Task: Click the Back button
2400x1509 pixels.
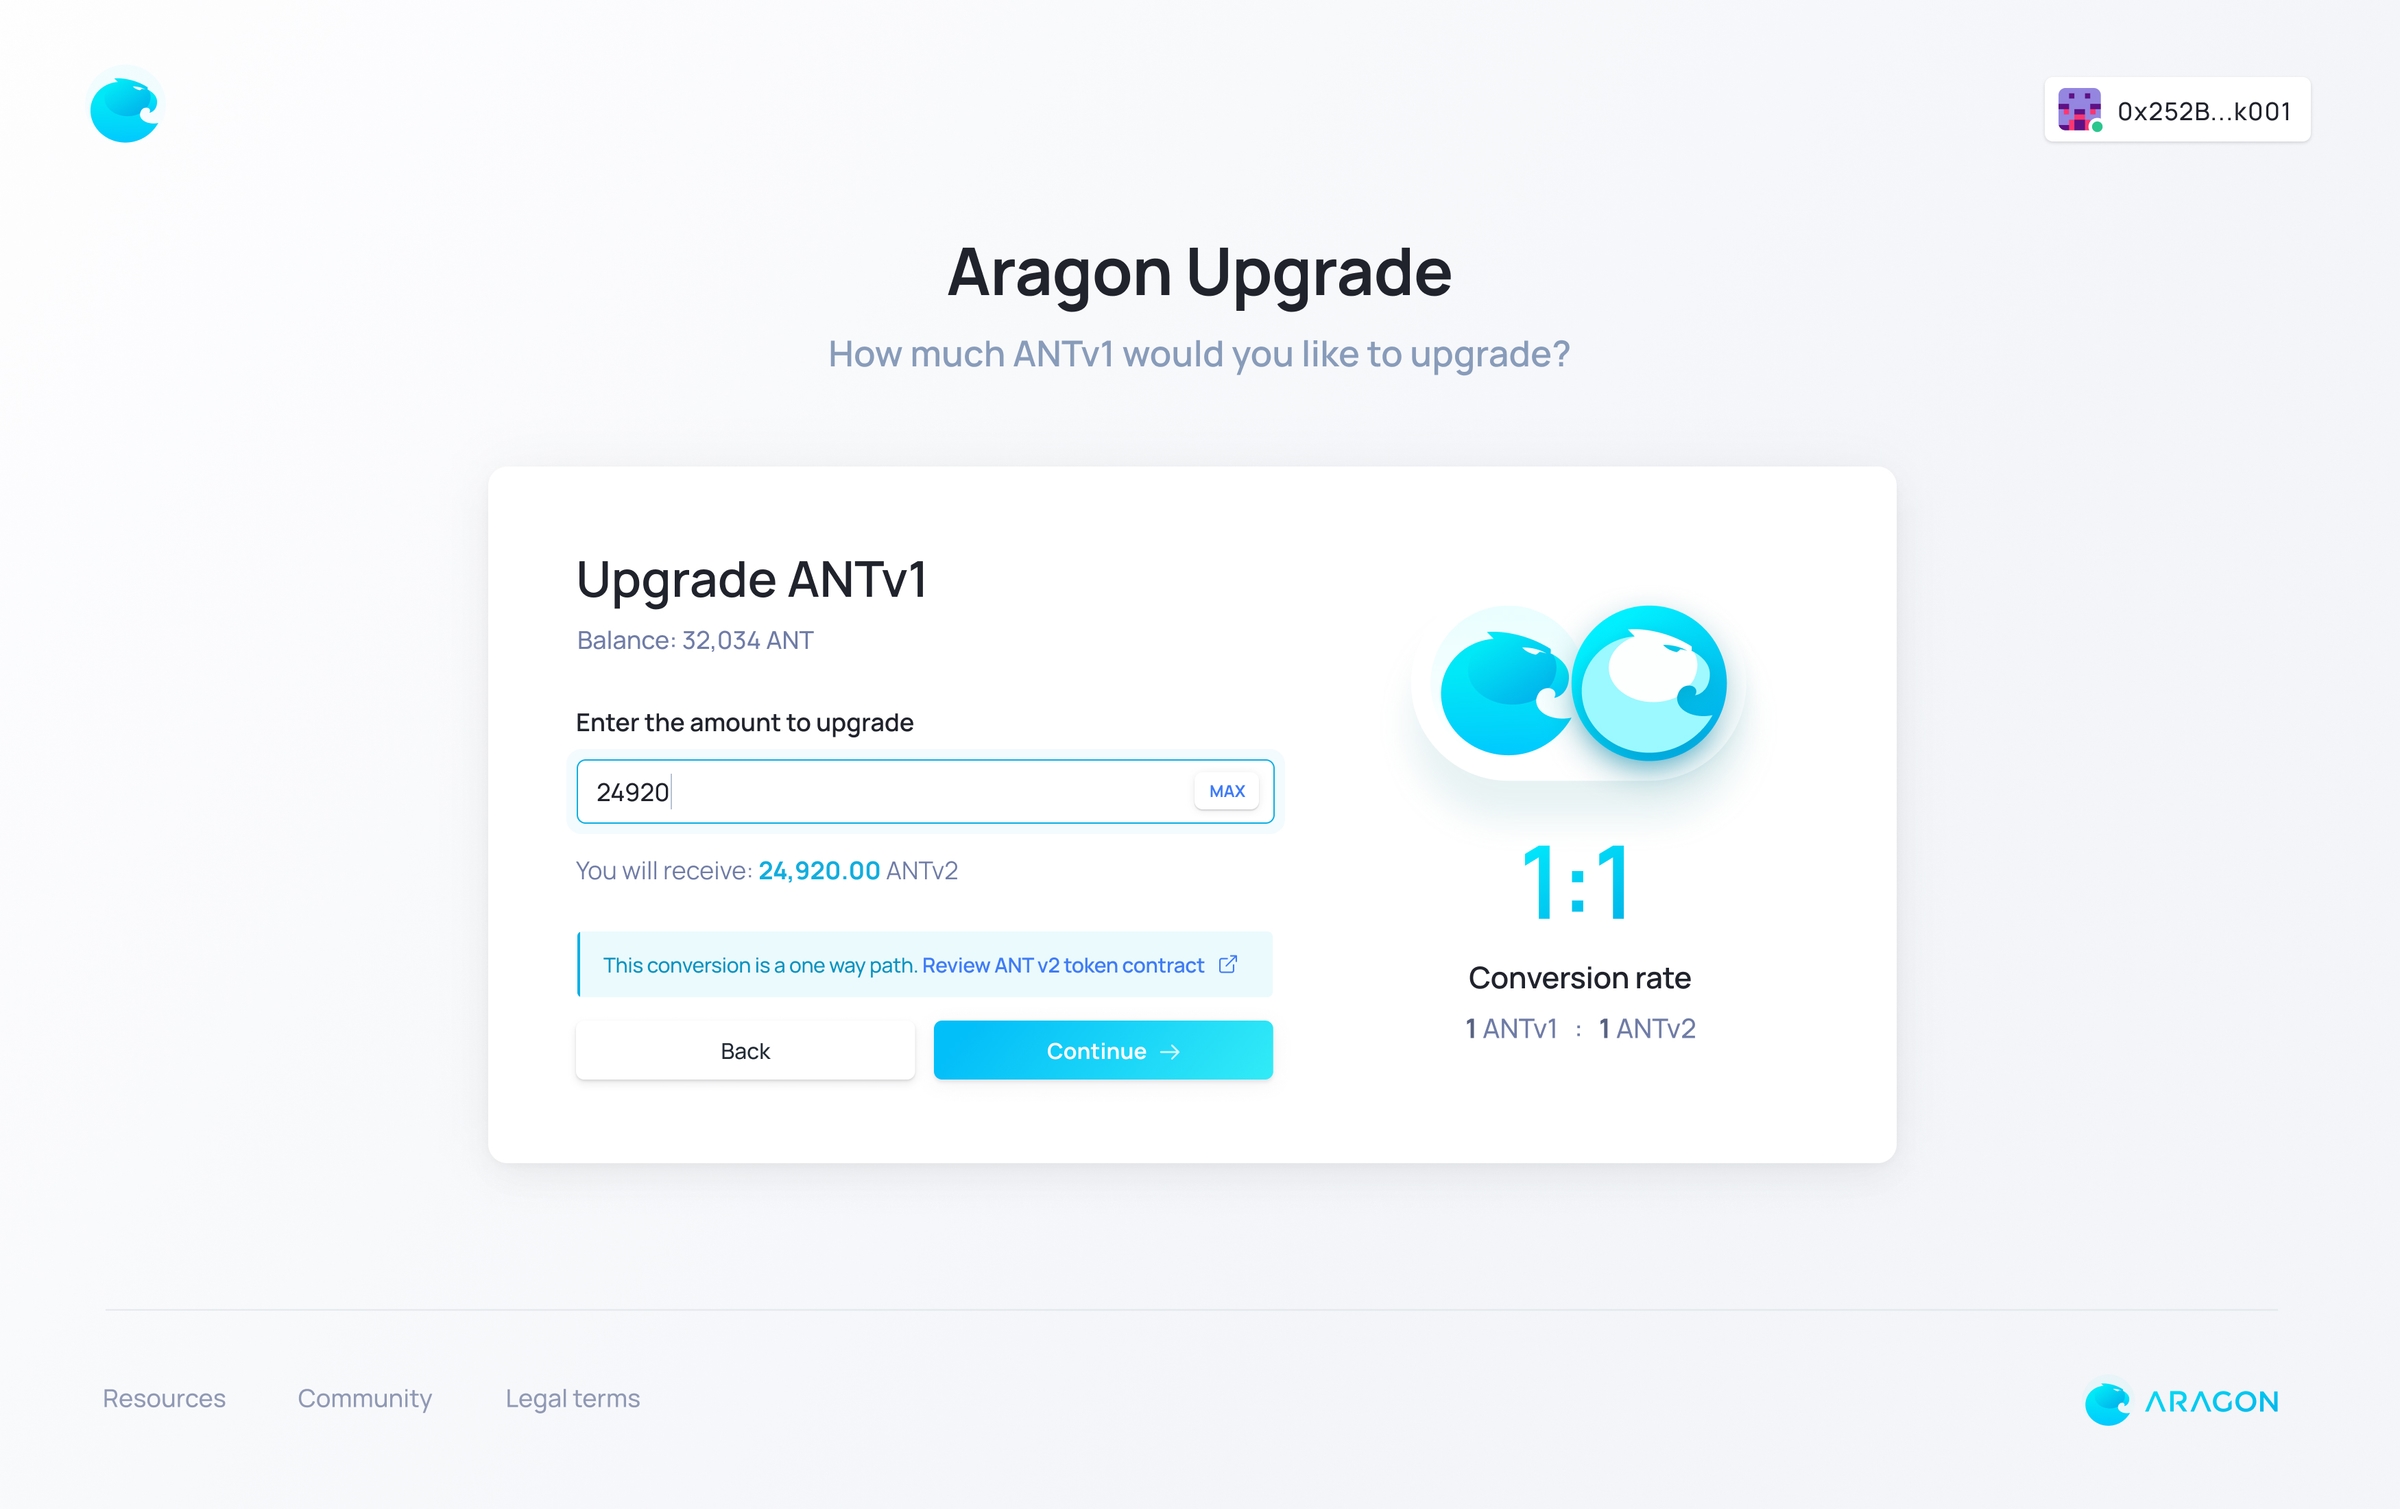Action: click(x=744, y=1048)
